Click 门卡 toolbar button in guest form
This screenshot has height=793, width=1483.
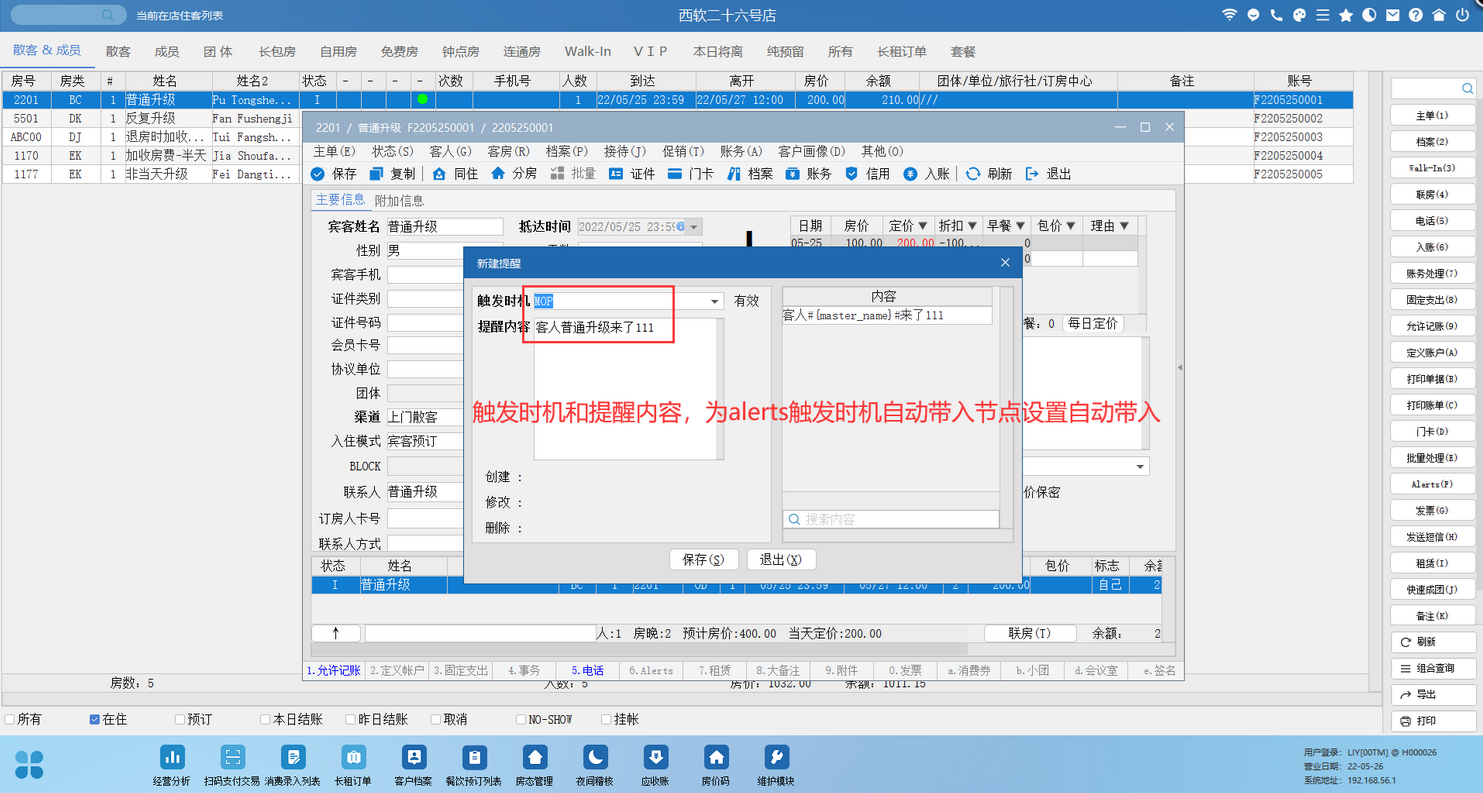coord(691,173)
